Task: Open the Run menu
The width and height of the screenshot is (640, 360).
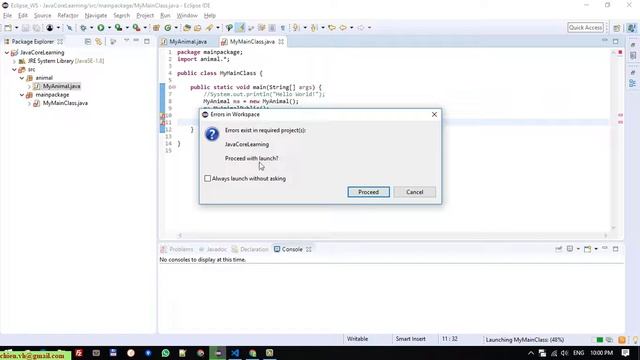Action: pos(165,15)
